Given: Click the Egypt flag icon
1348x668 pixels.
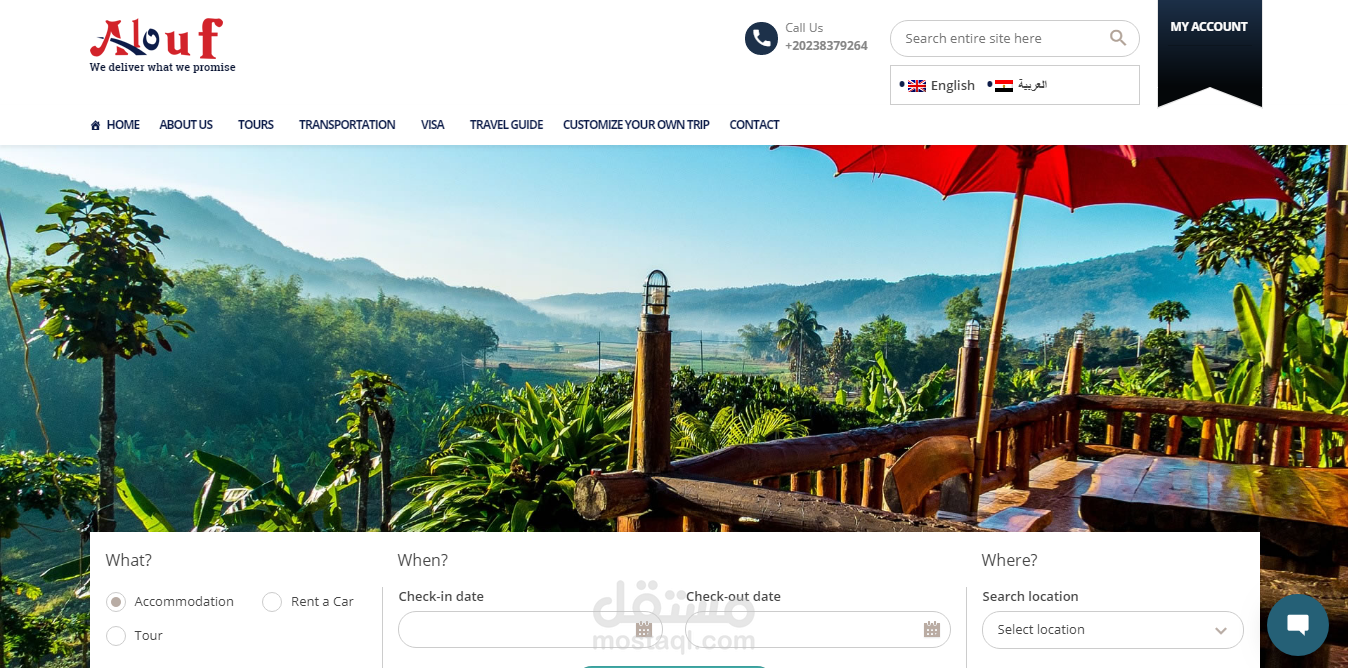Looking at the screenshot, I should (1004, 86).
